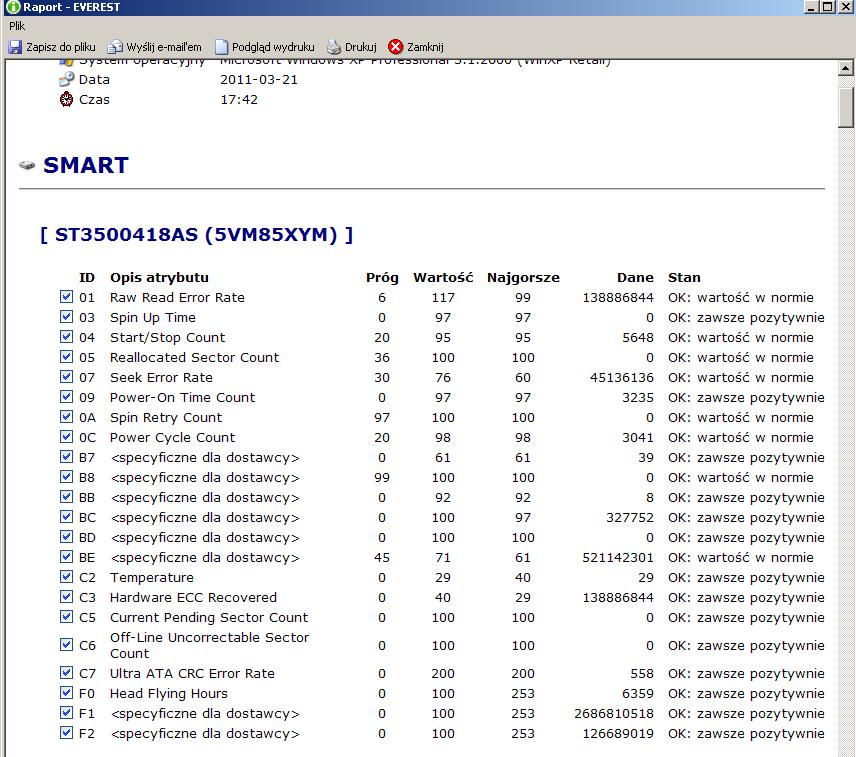The height and width of the screenshot is (757, 856).
Task: Click the Start/Stop Count data value 5648
Action: (x=638, y=337)
